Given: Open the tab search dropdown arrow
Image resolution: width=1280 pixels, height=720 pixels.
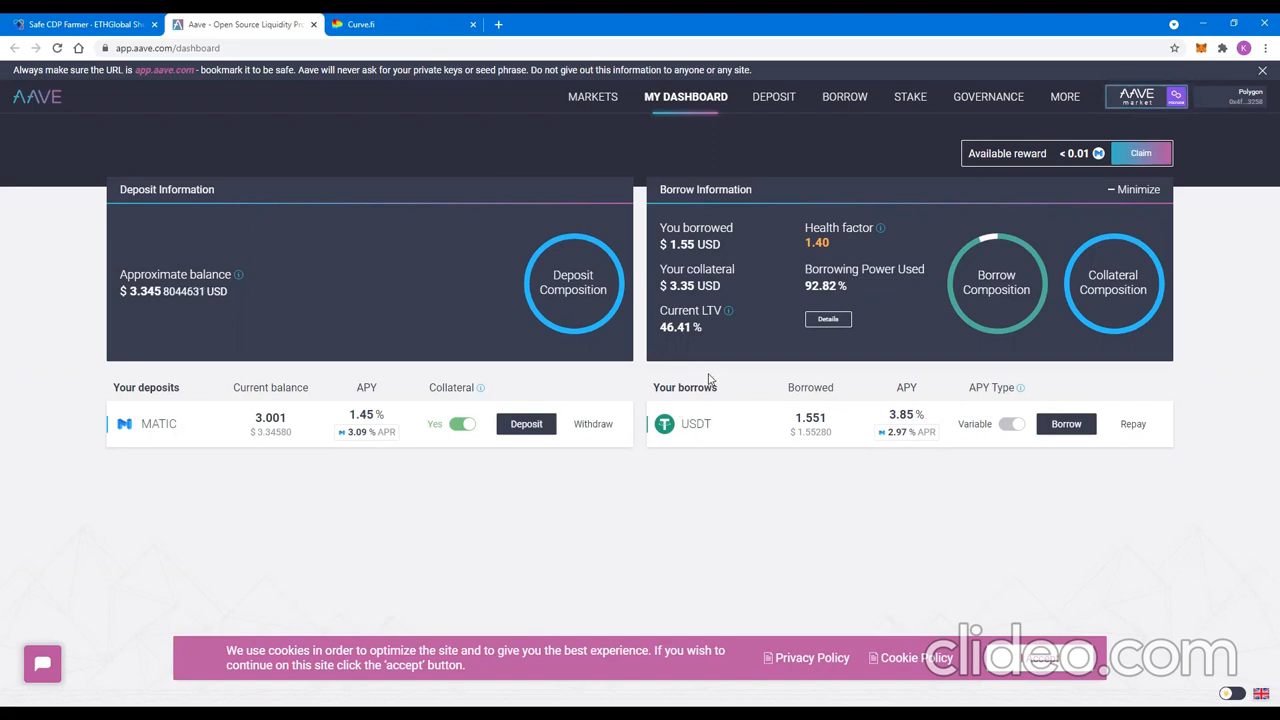Looking at the screenshot, I should [1174, 24].
